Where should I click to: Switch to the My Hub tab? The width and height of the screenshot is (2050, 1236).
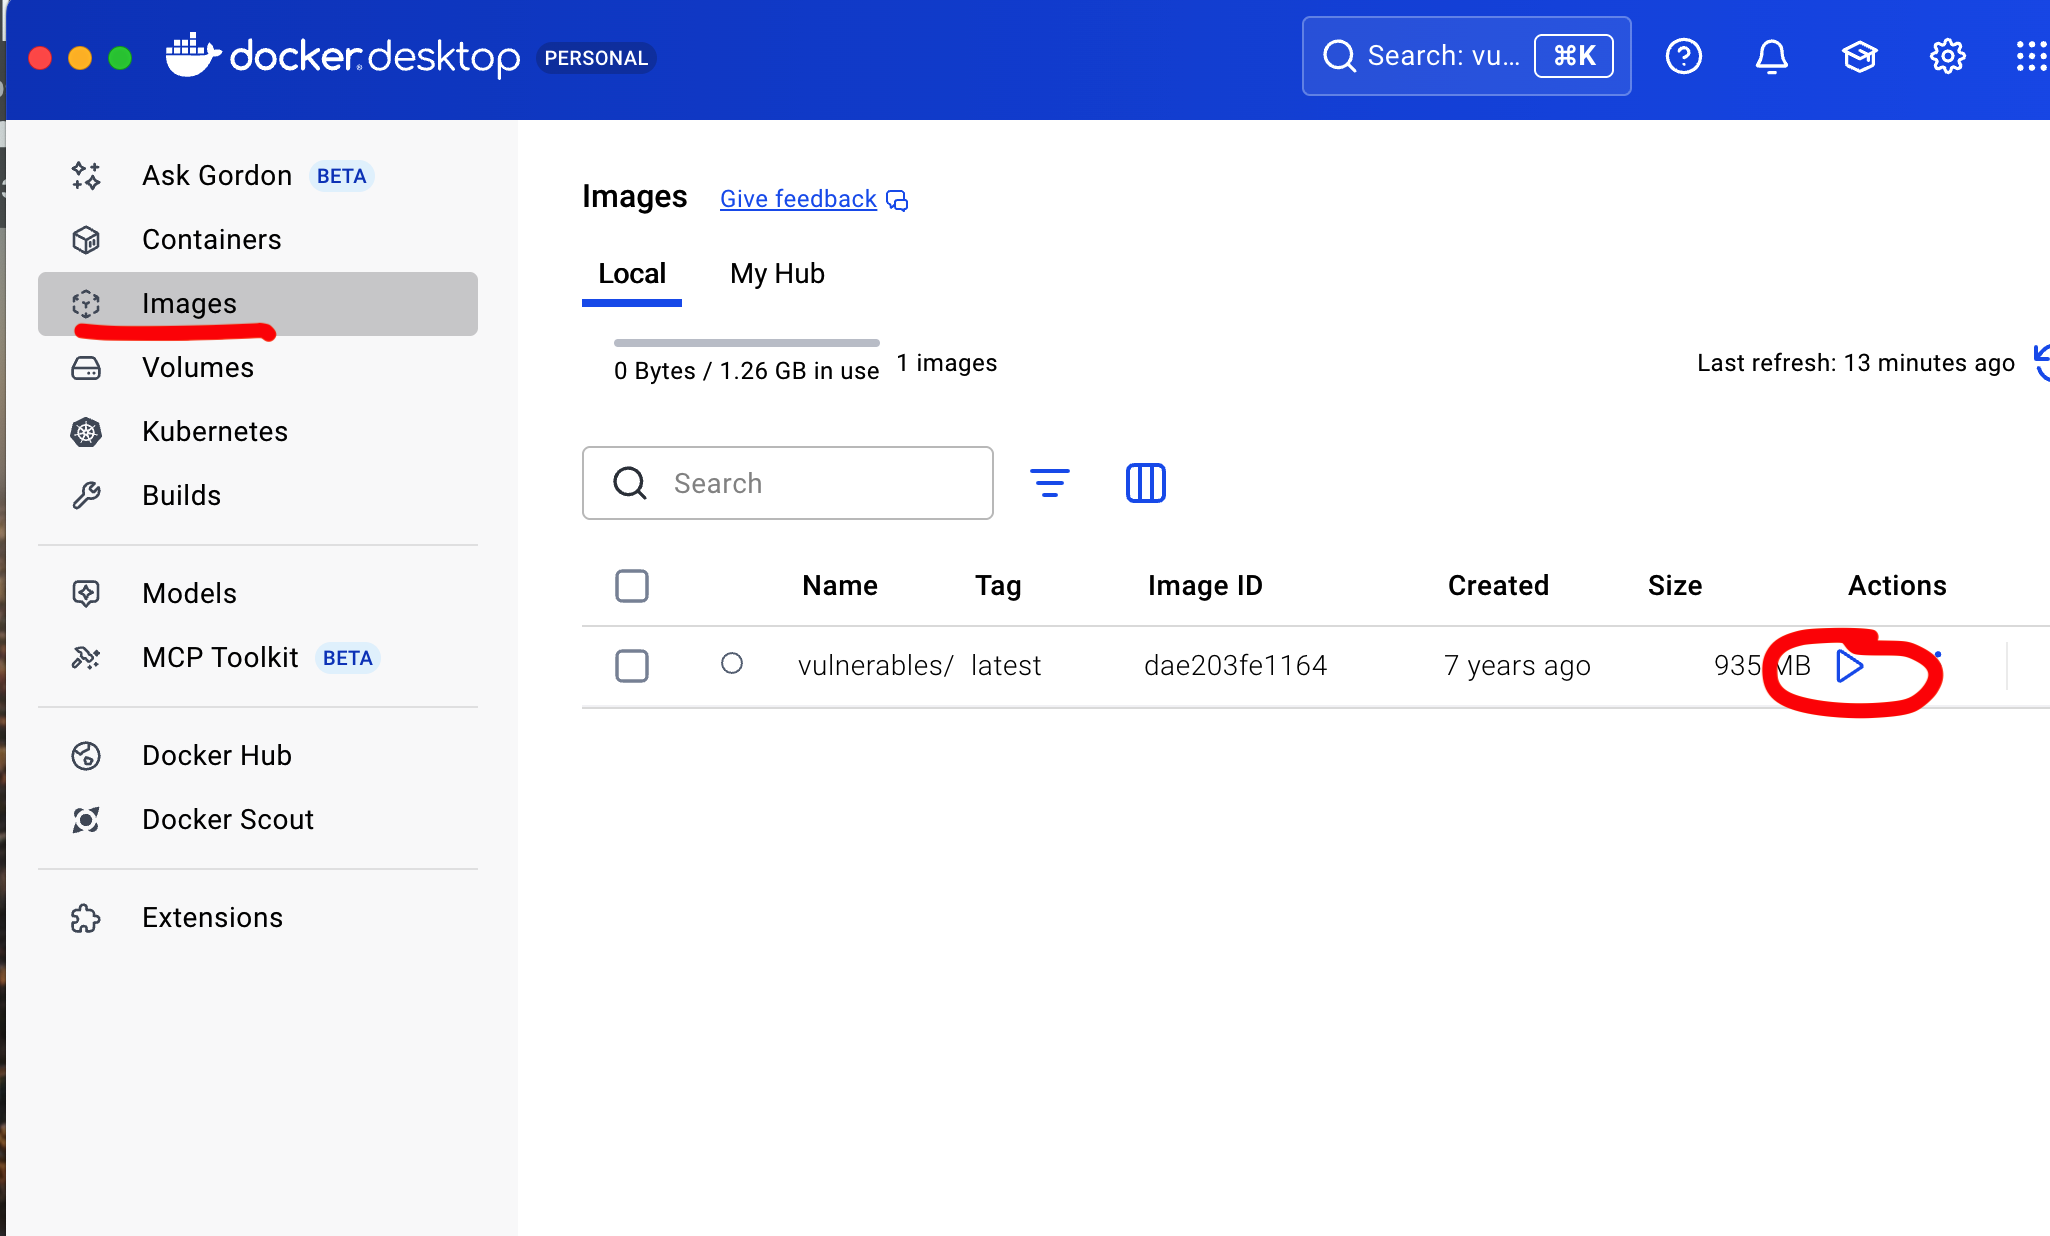click(777, 274)
